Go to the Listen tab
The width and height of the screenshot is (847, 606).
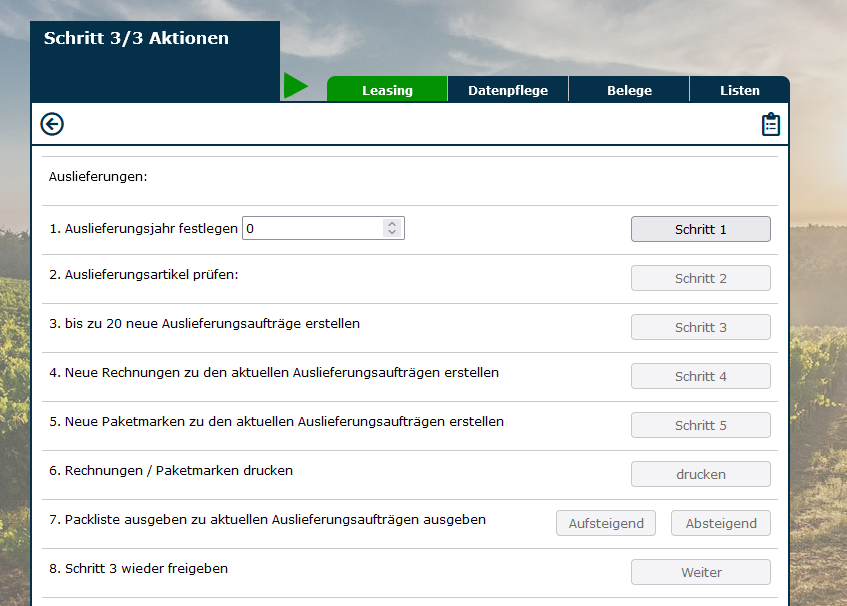pyautogui.click(x=739, y=90)
